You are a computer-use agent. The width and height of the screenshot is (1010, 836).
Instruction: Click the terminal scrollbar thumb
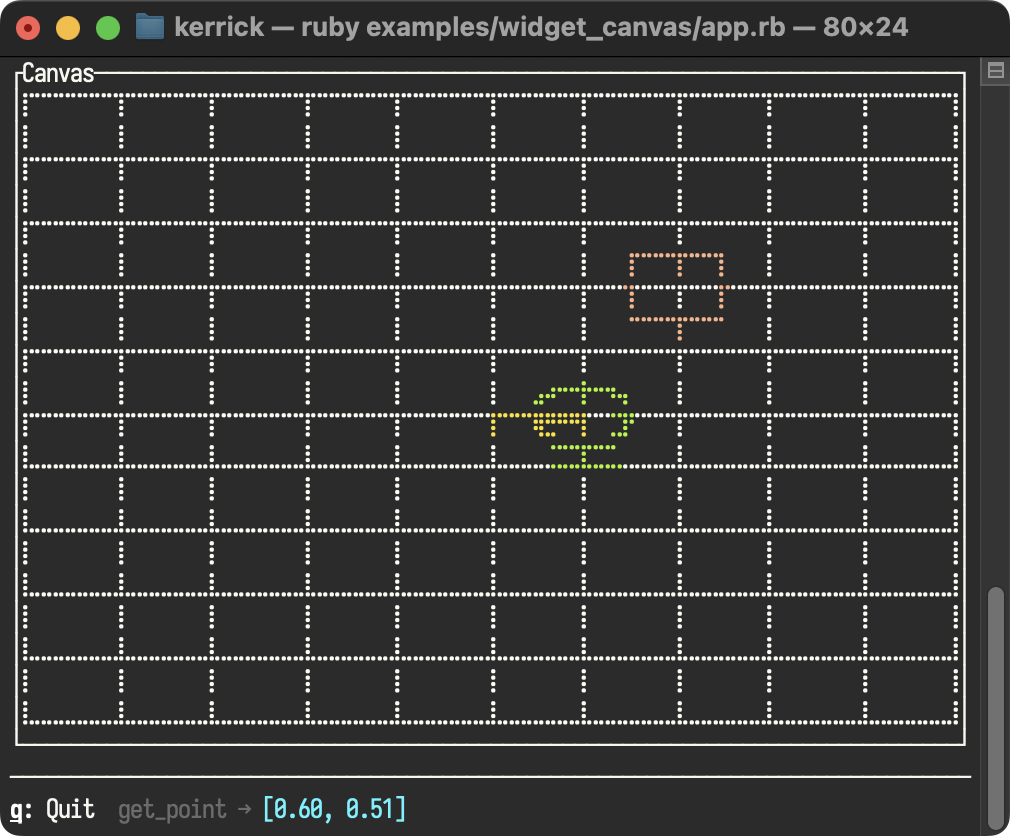click(x=996, y=708)
